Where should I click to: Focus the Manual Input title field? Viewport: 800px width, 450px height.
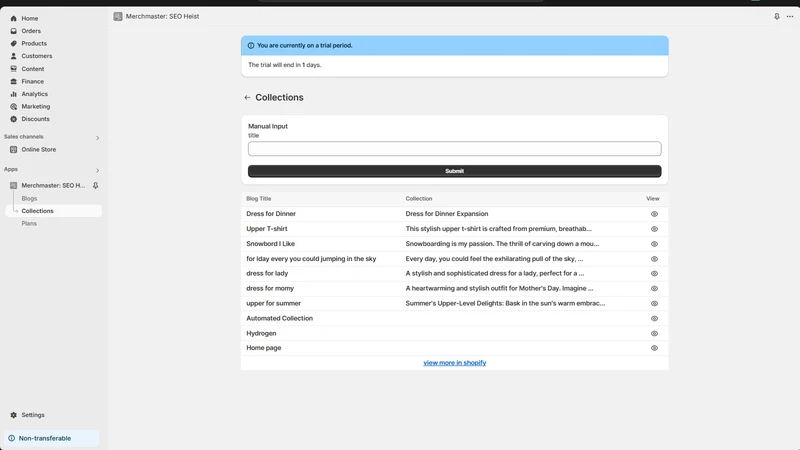pos(455,149)
